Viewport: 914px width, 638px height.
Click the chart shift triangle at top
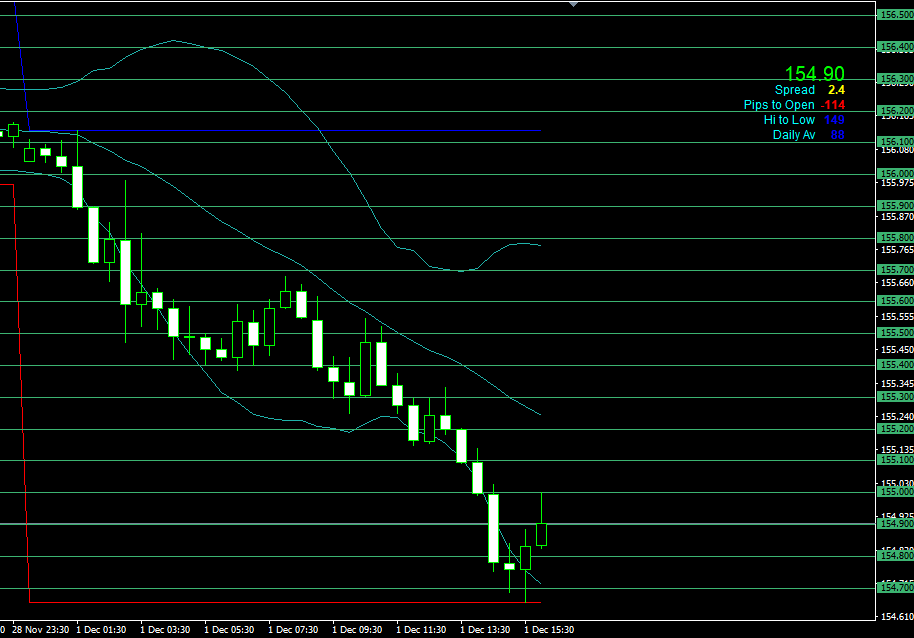[x=573, y=4]
